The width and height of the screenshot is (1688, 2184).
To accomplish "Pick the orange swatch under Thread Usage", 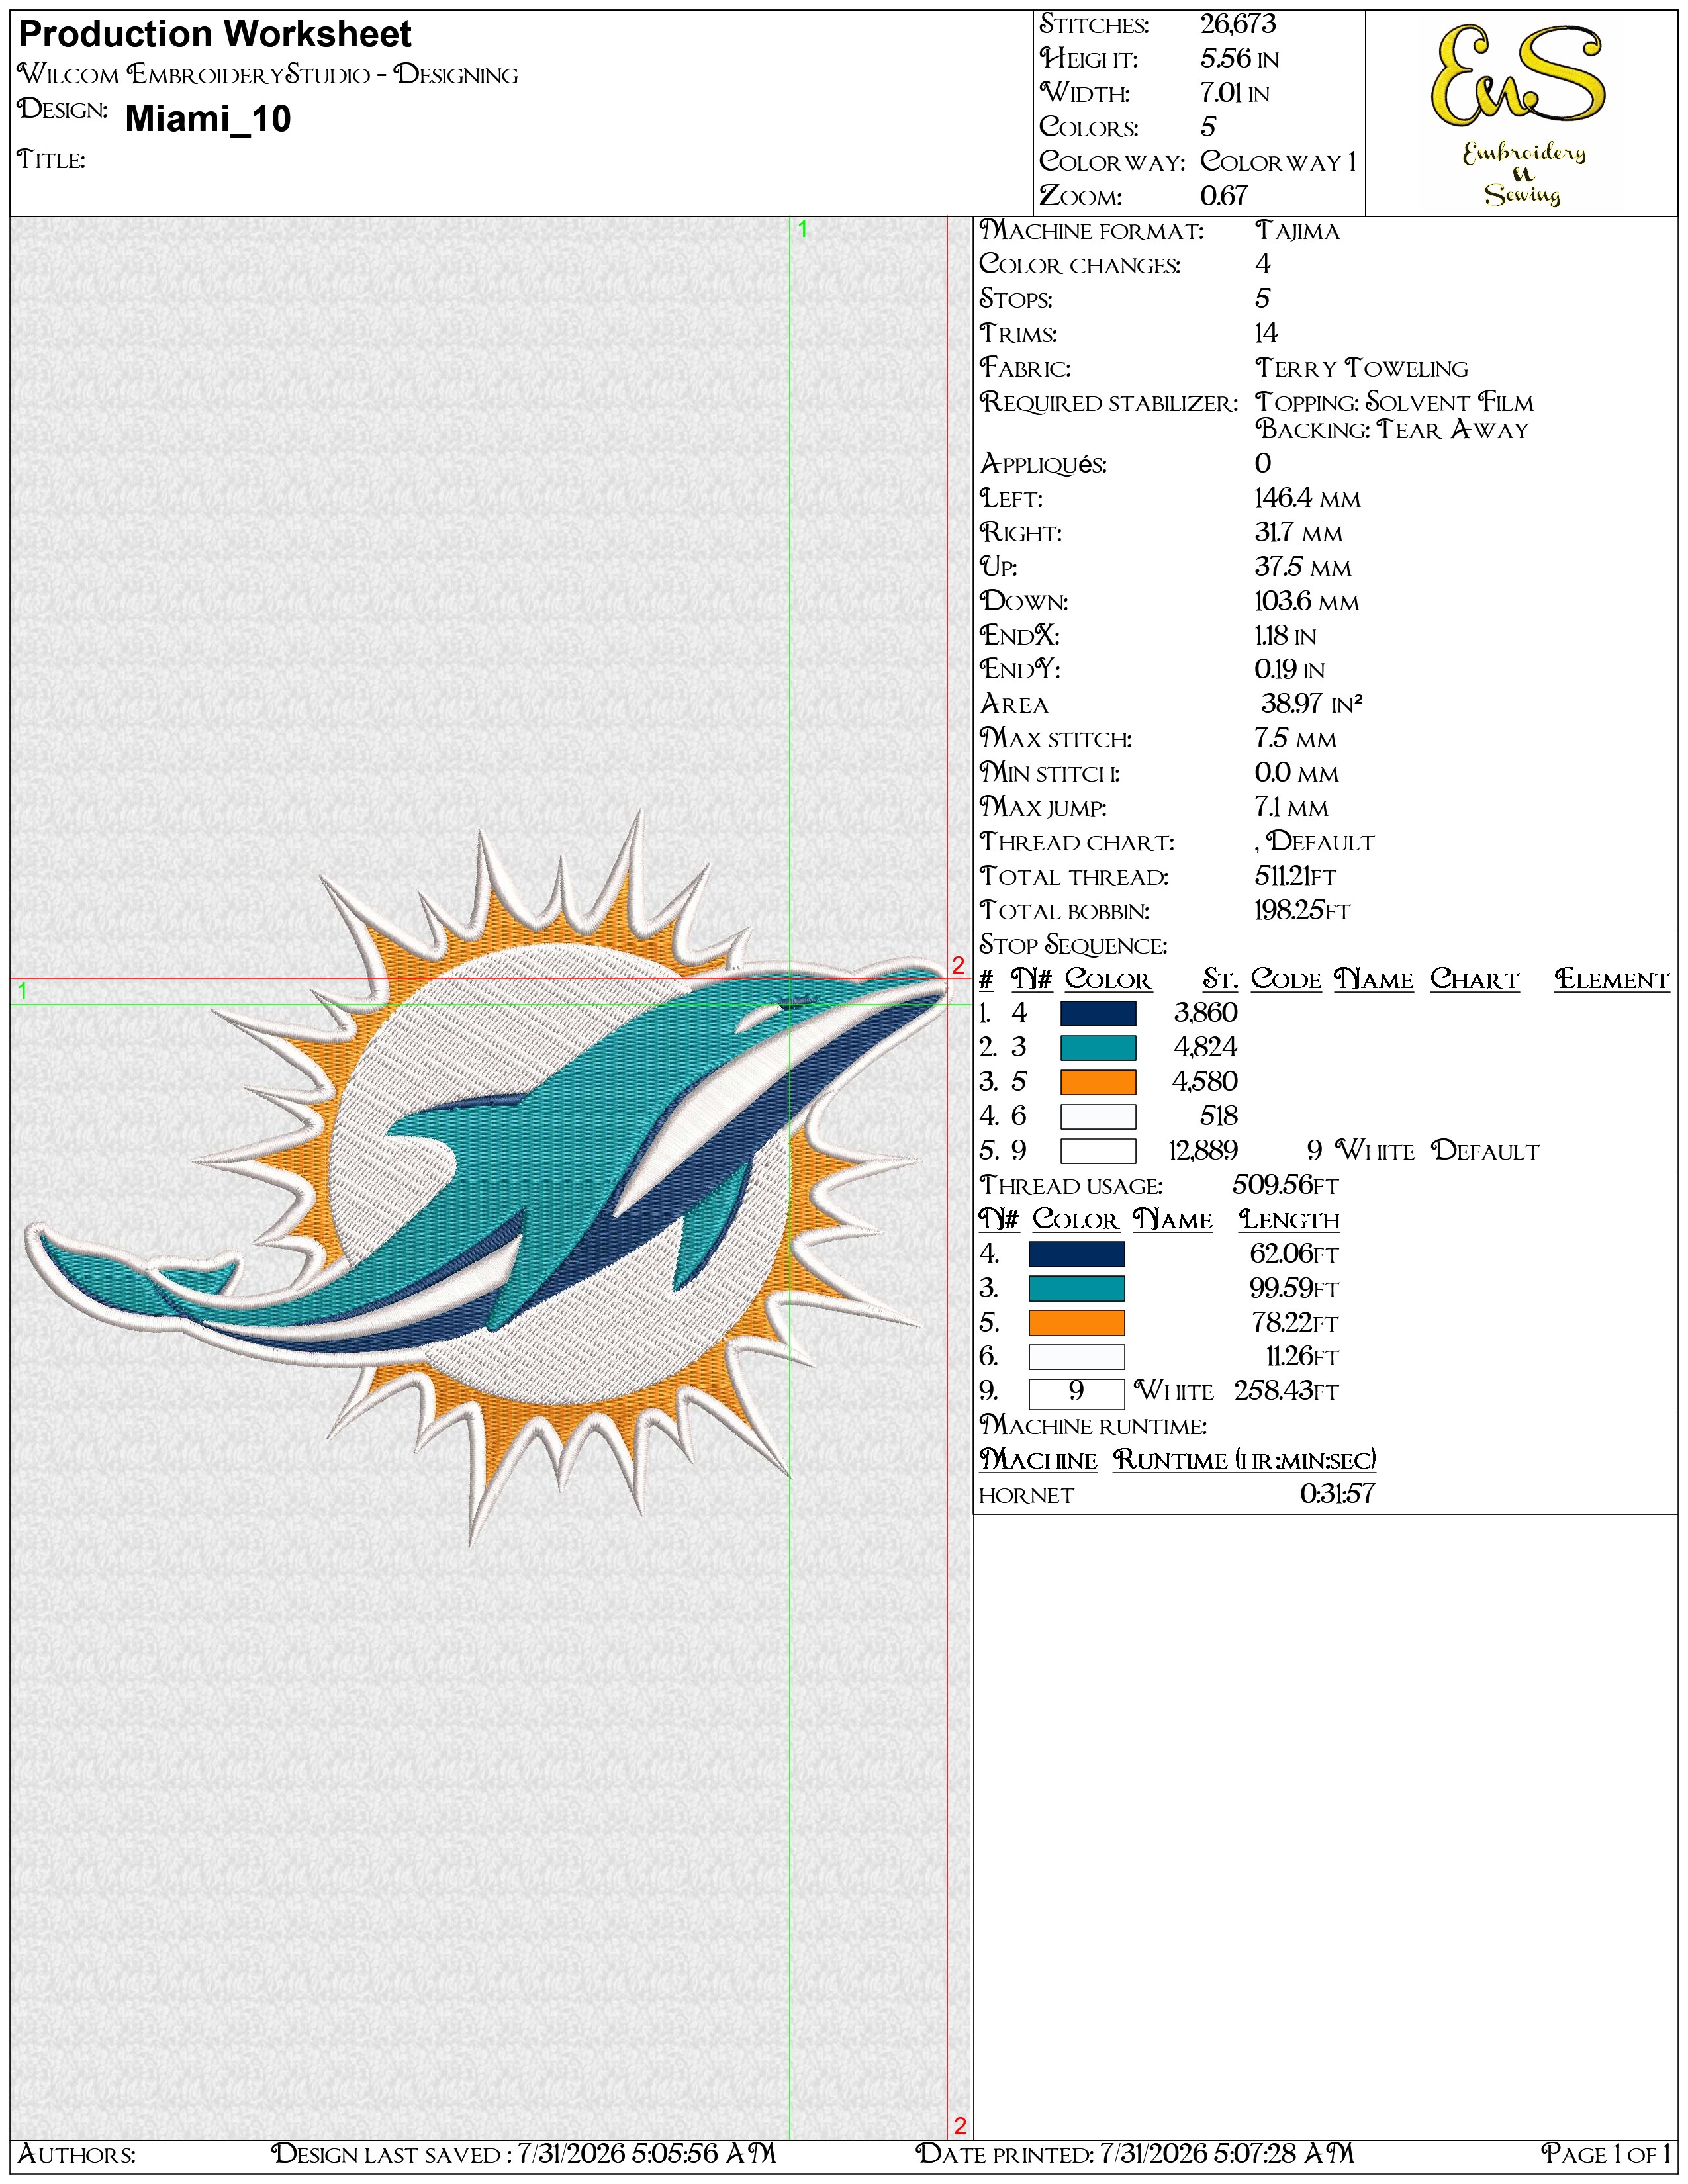I will click(1076, 1323).
